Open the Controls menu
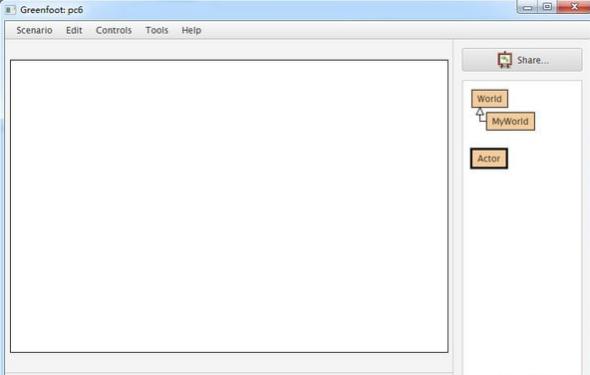 coord(114,30)
